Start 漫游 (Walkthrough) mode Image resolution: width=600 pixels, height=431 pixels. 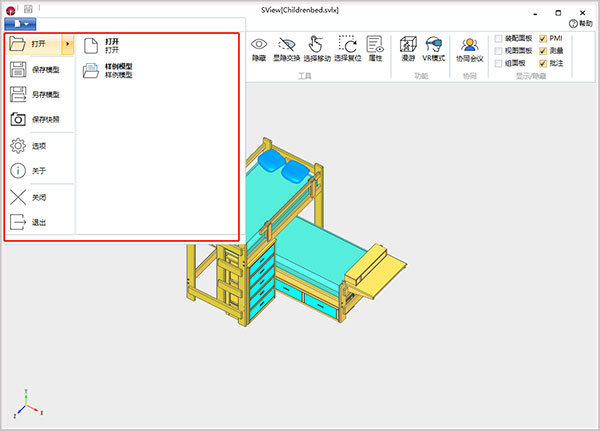[408, 46]
